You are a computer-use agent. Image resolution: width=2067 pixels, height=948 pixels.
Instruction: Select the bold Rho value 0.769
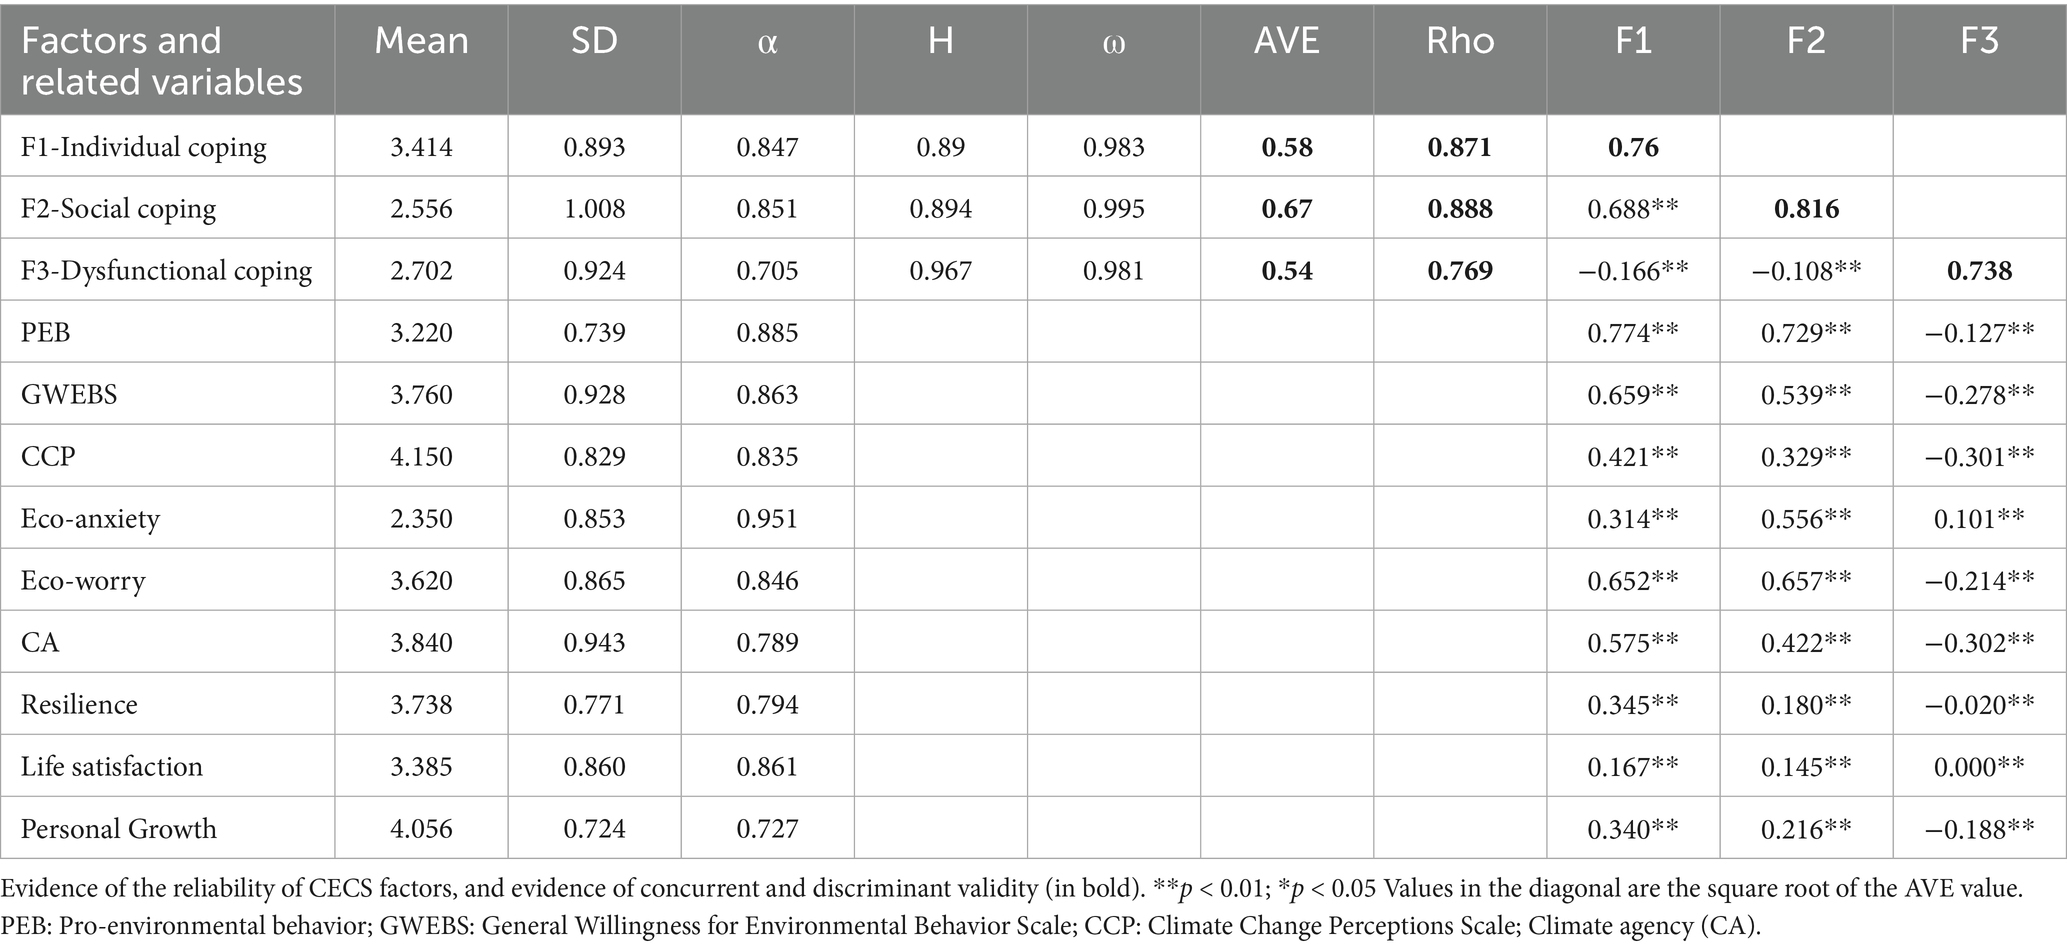(1460, 271)
